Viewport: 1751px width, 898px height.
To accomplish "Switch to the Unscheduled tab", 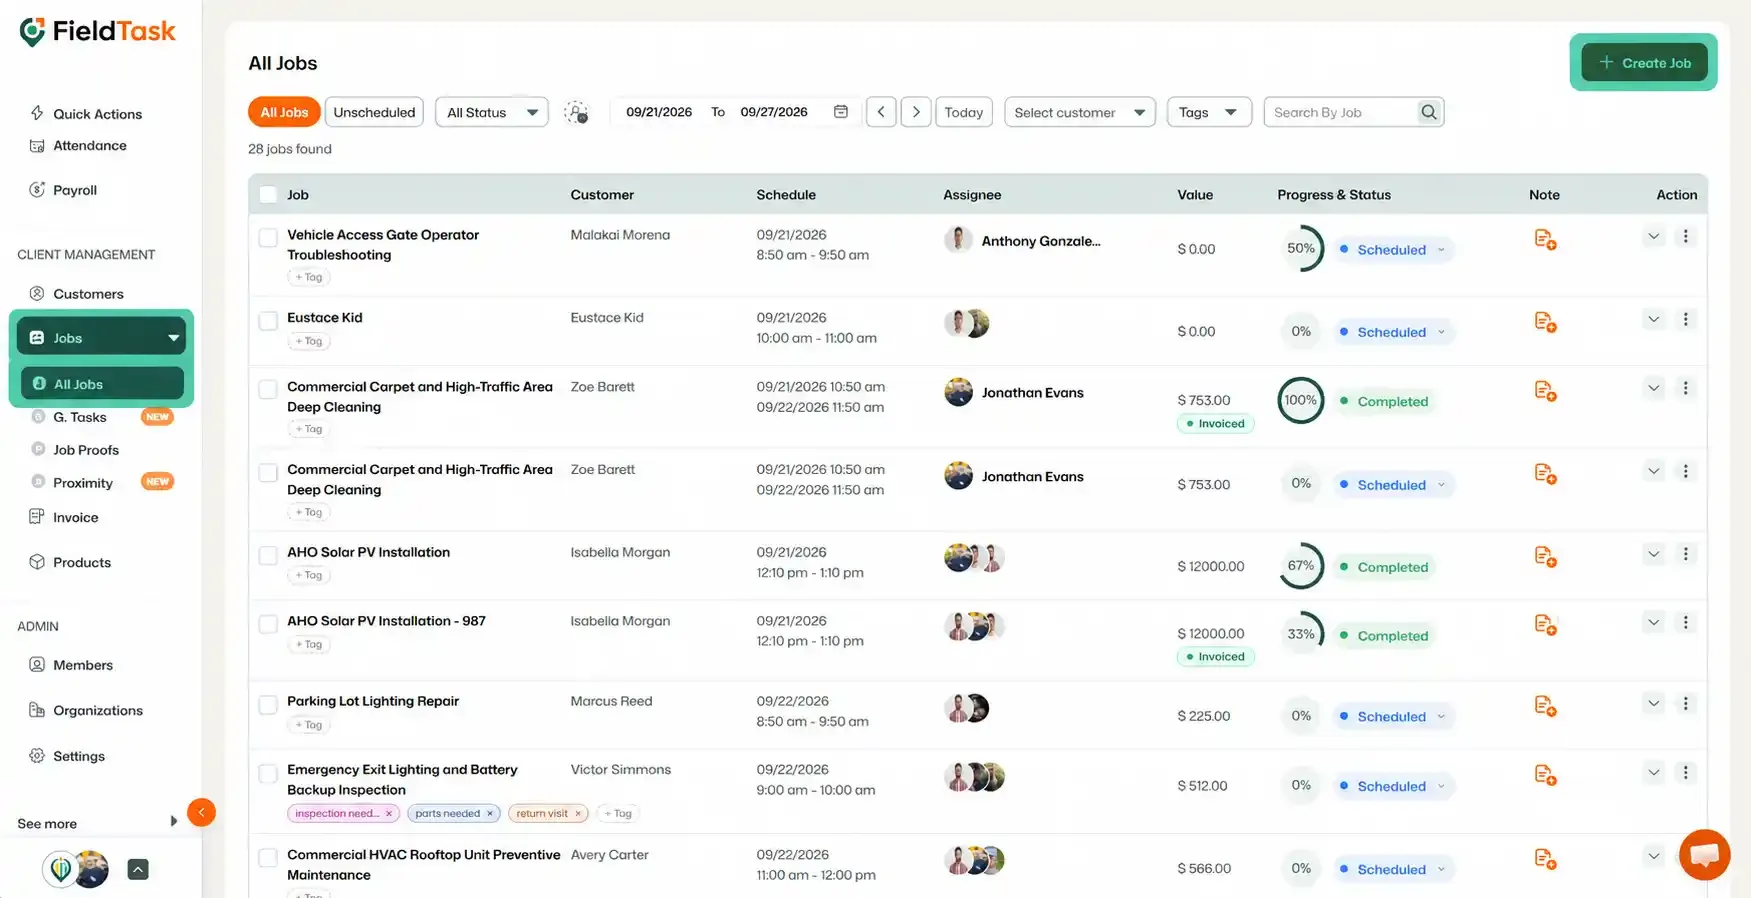I will [x=374, y=112].
